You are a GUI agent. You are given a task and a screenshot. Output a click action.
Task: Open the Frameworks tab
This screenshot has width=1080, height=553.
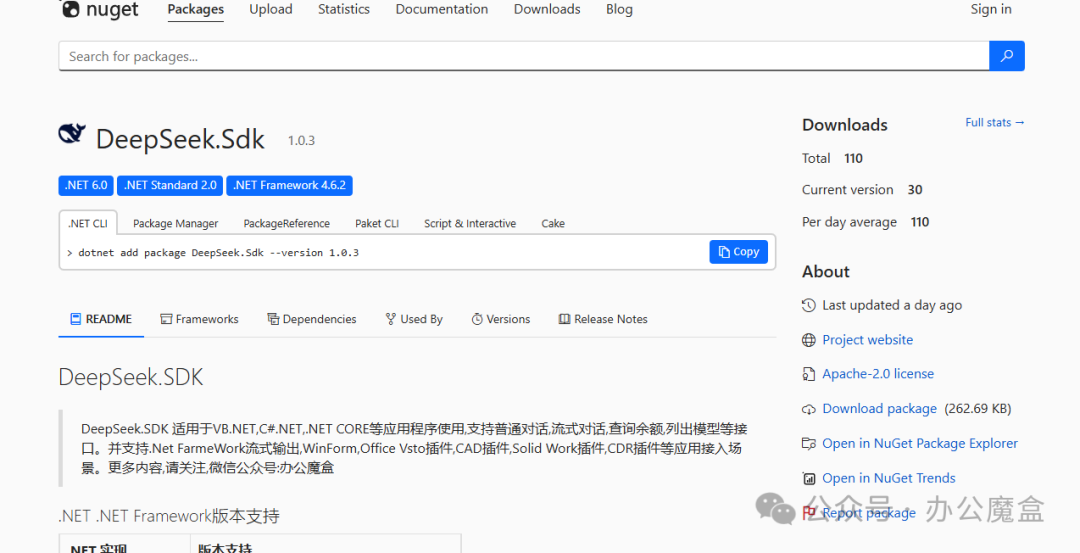[200, 319]
